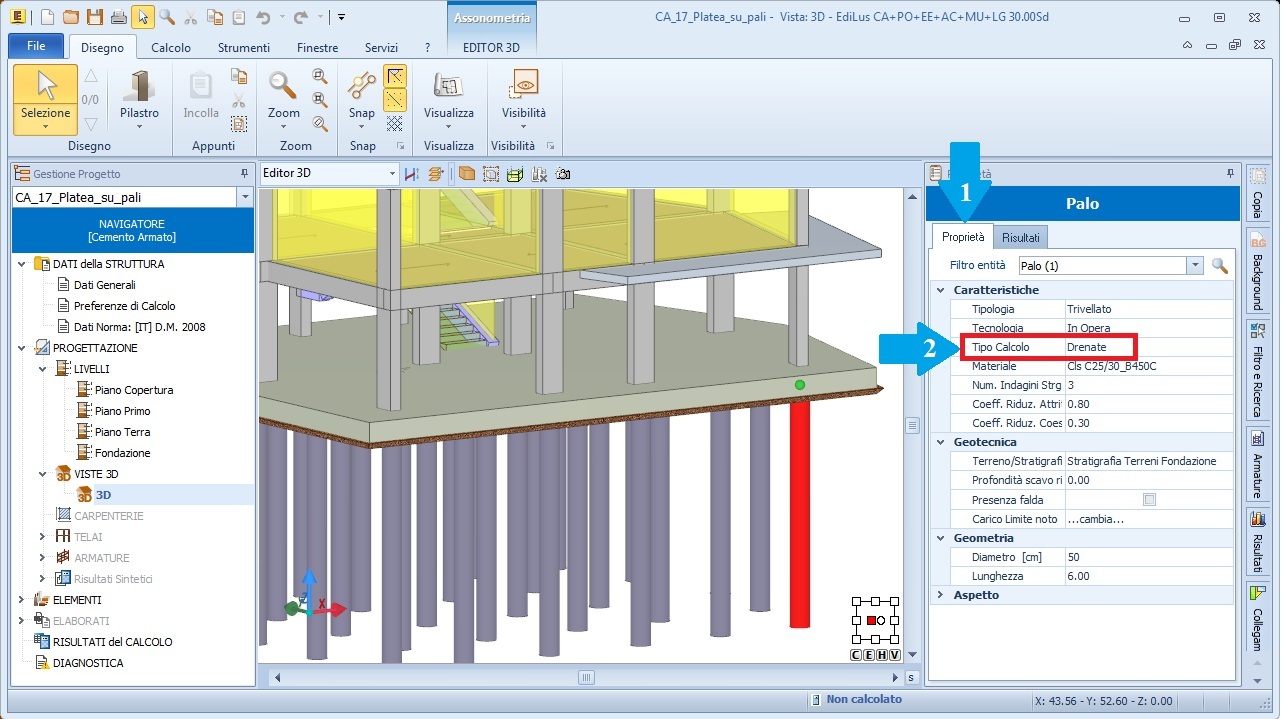Viewport: 1281px width, 719px height.
Task: Open the Filtro e Ricerca side panel
Action: point(1258,370)
